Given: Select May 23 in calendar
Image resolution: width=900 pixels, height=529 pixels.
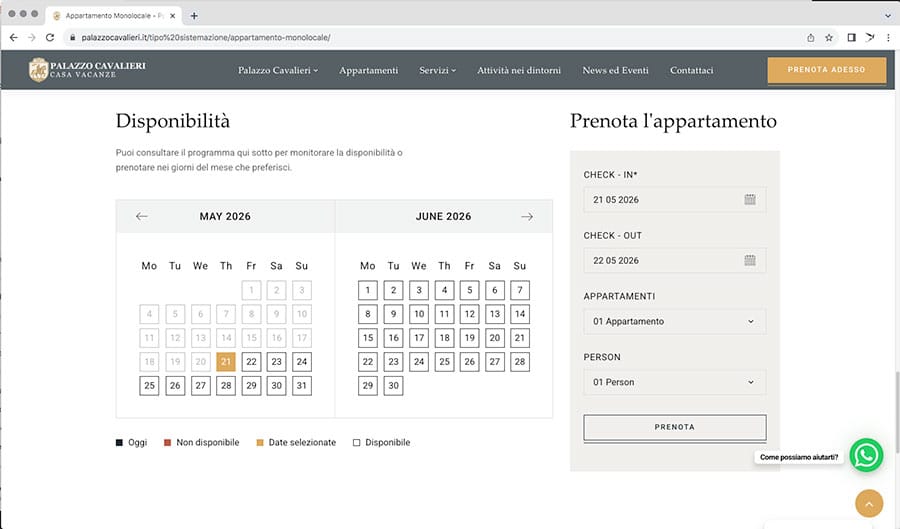Looking at the screenshot, I should point(277,361).
